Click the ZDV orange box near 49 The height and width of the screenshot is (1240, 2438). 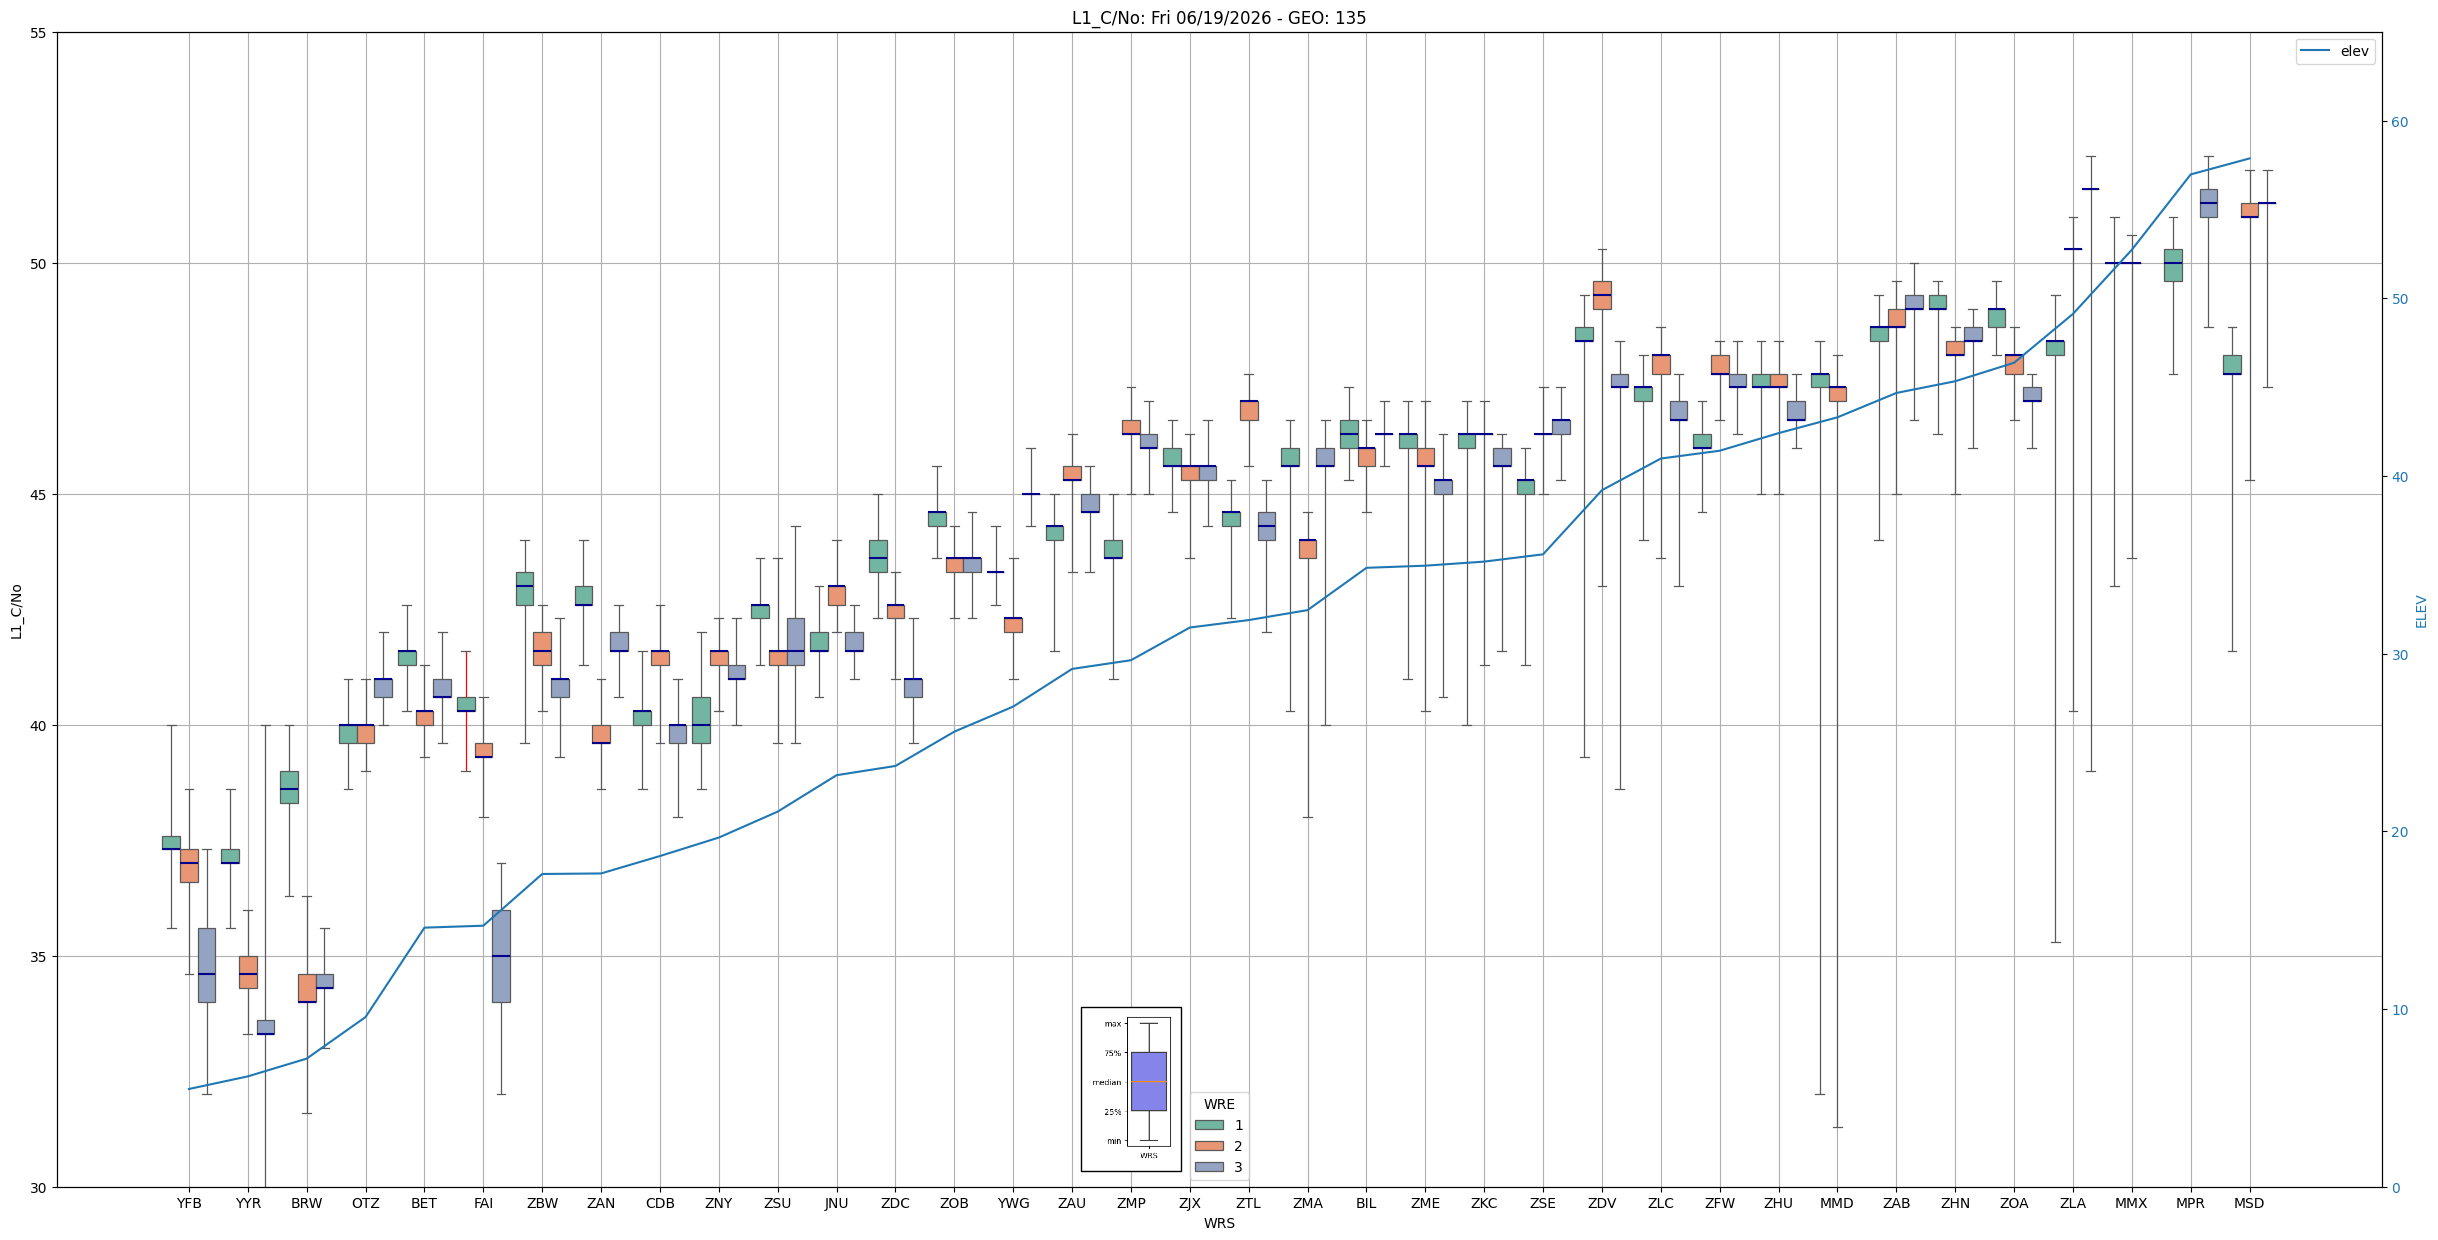coord(1602,295)
